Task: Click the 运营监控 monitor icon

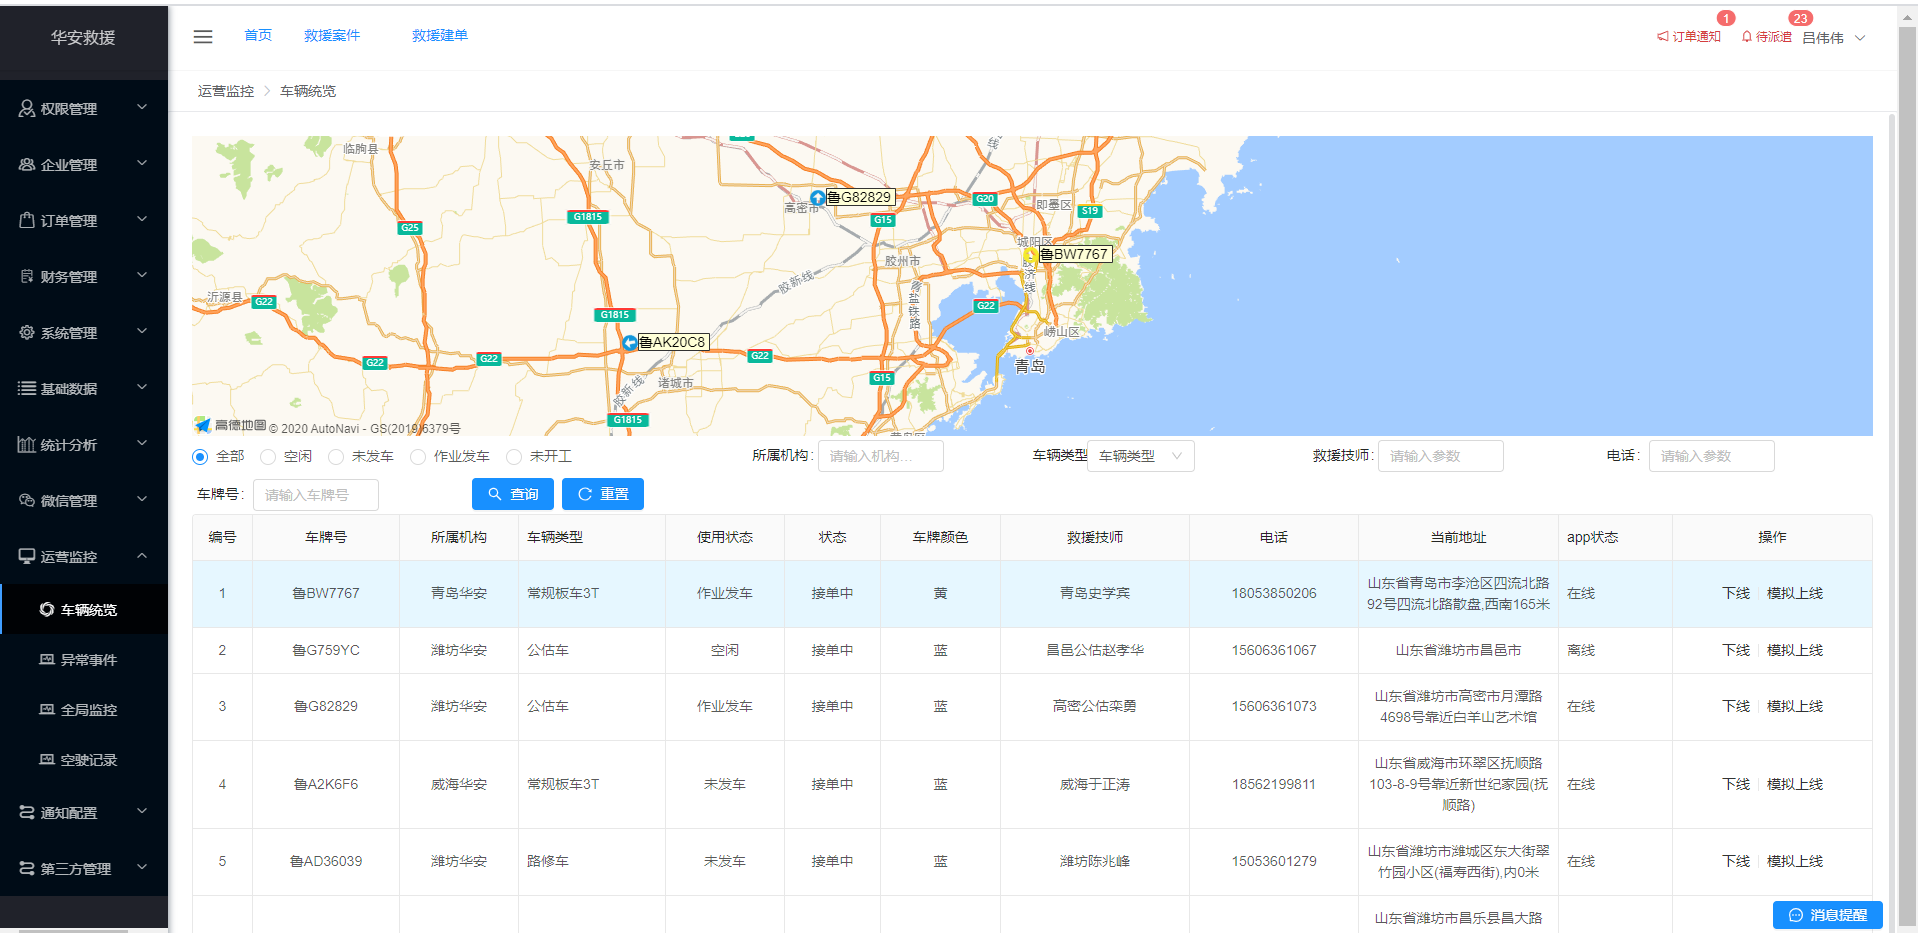Action: 27,556
